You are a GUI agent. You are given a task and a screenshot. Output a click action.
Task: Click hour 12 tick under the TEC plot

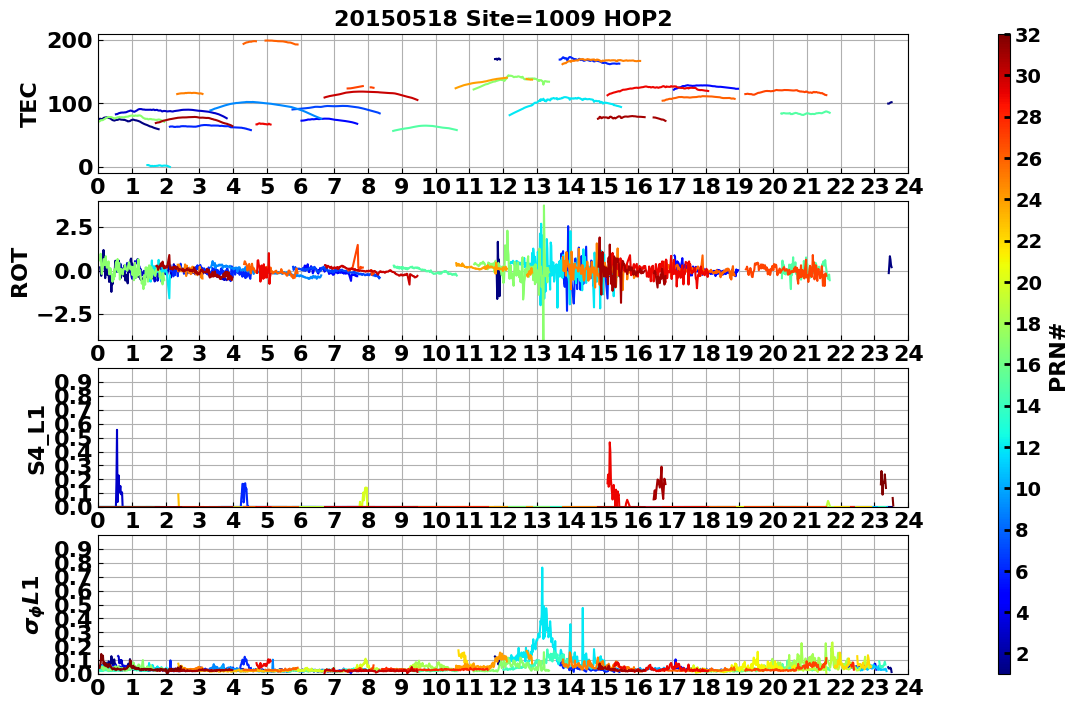[x=503, y=186]
